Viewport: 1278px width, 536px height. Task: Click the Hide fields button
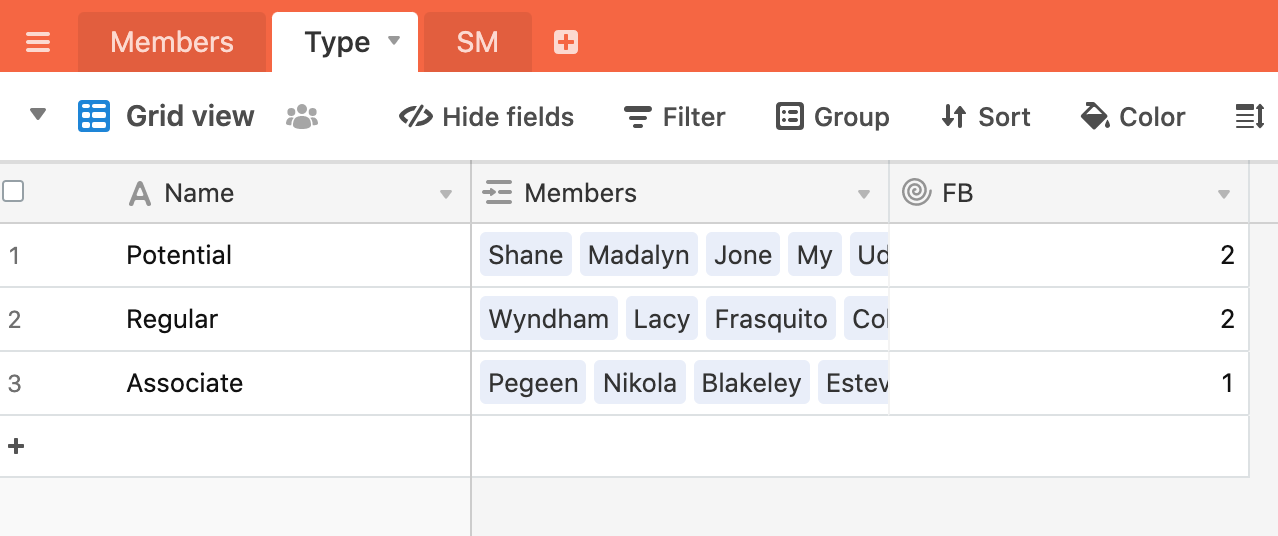click(x=486, y=117)
